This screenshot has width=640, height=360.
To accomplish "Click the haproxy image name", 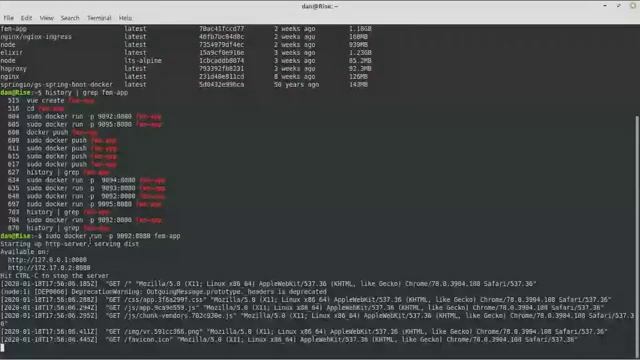I will click(x=13, y=69).
